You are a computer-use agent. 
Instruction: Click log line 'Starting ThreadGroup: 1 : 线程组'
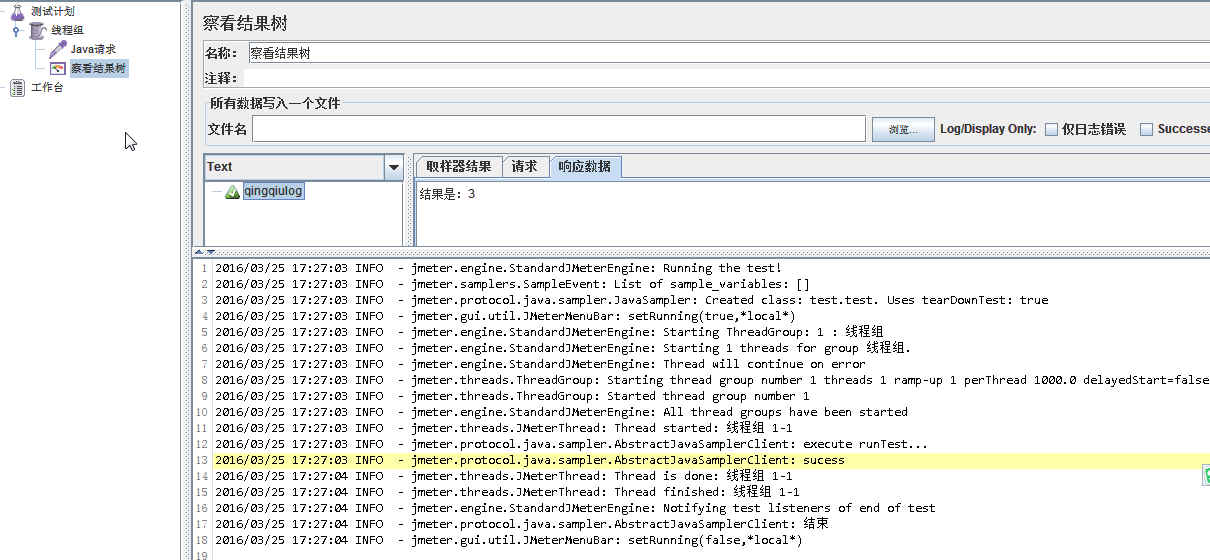click(549, 332)
